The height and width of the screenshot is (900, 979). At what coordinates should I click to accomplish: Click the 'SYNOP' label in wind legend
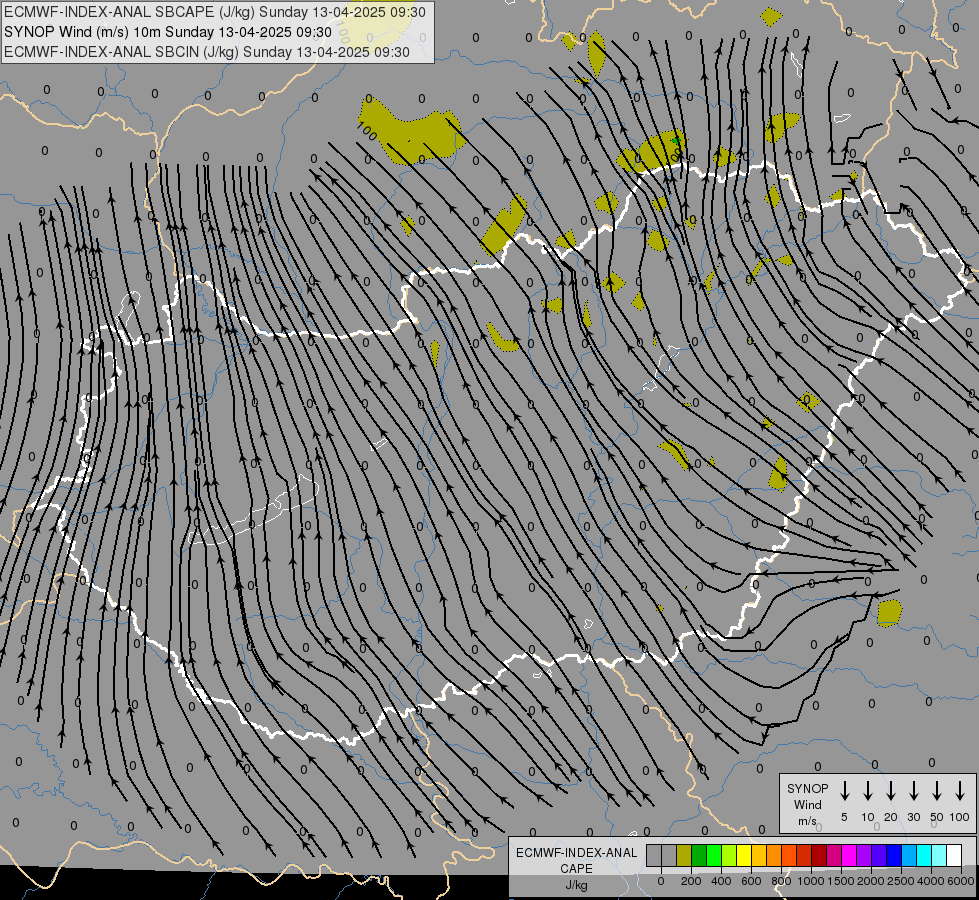pyautogui.click(x=807, y=788)
